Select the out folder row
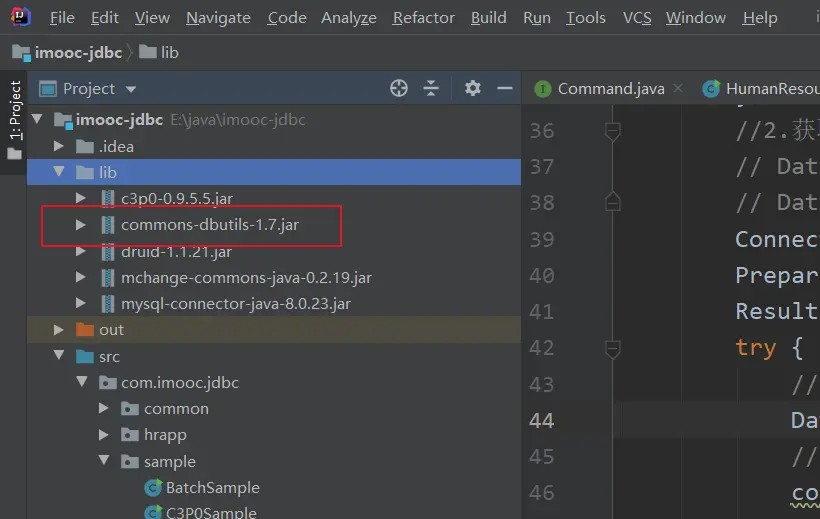This screenshot has height=519, width=820. click(274, 330)
